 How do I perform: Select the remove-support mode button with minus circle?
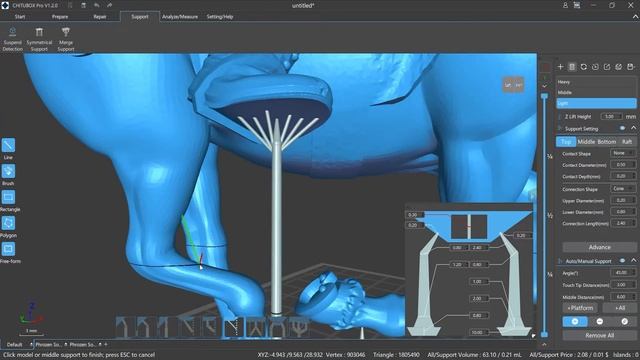[x=600, y=322]
